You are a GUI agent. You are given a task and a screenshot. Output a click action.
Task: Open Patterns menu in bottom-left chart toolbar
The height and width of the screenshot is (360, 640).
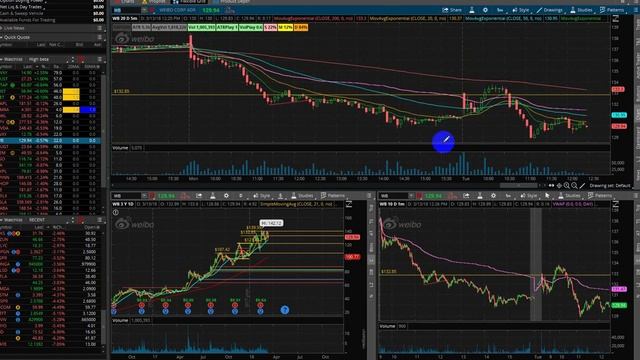pos(333,196)
